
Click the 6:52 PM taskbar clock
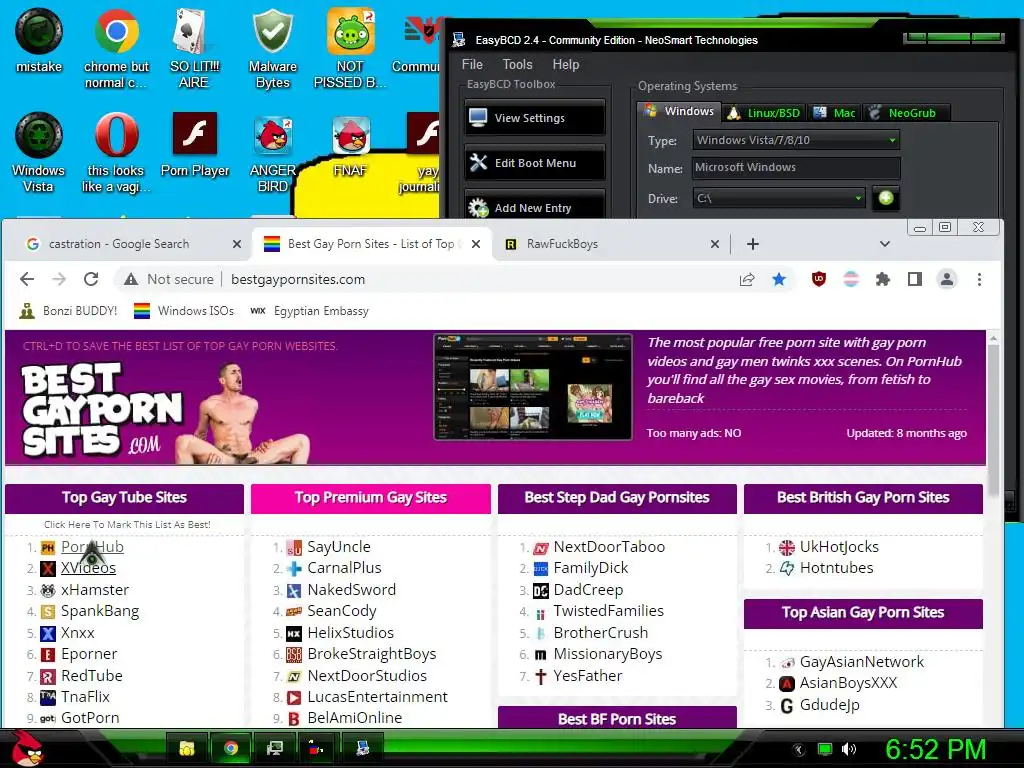tap(935, 749)
